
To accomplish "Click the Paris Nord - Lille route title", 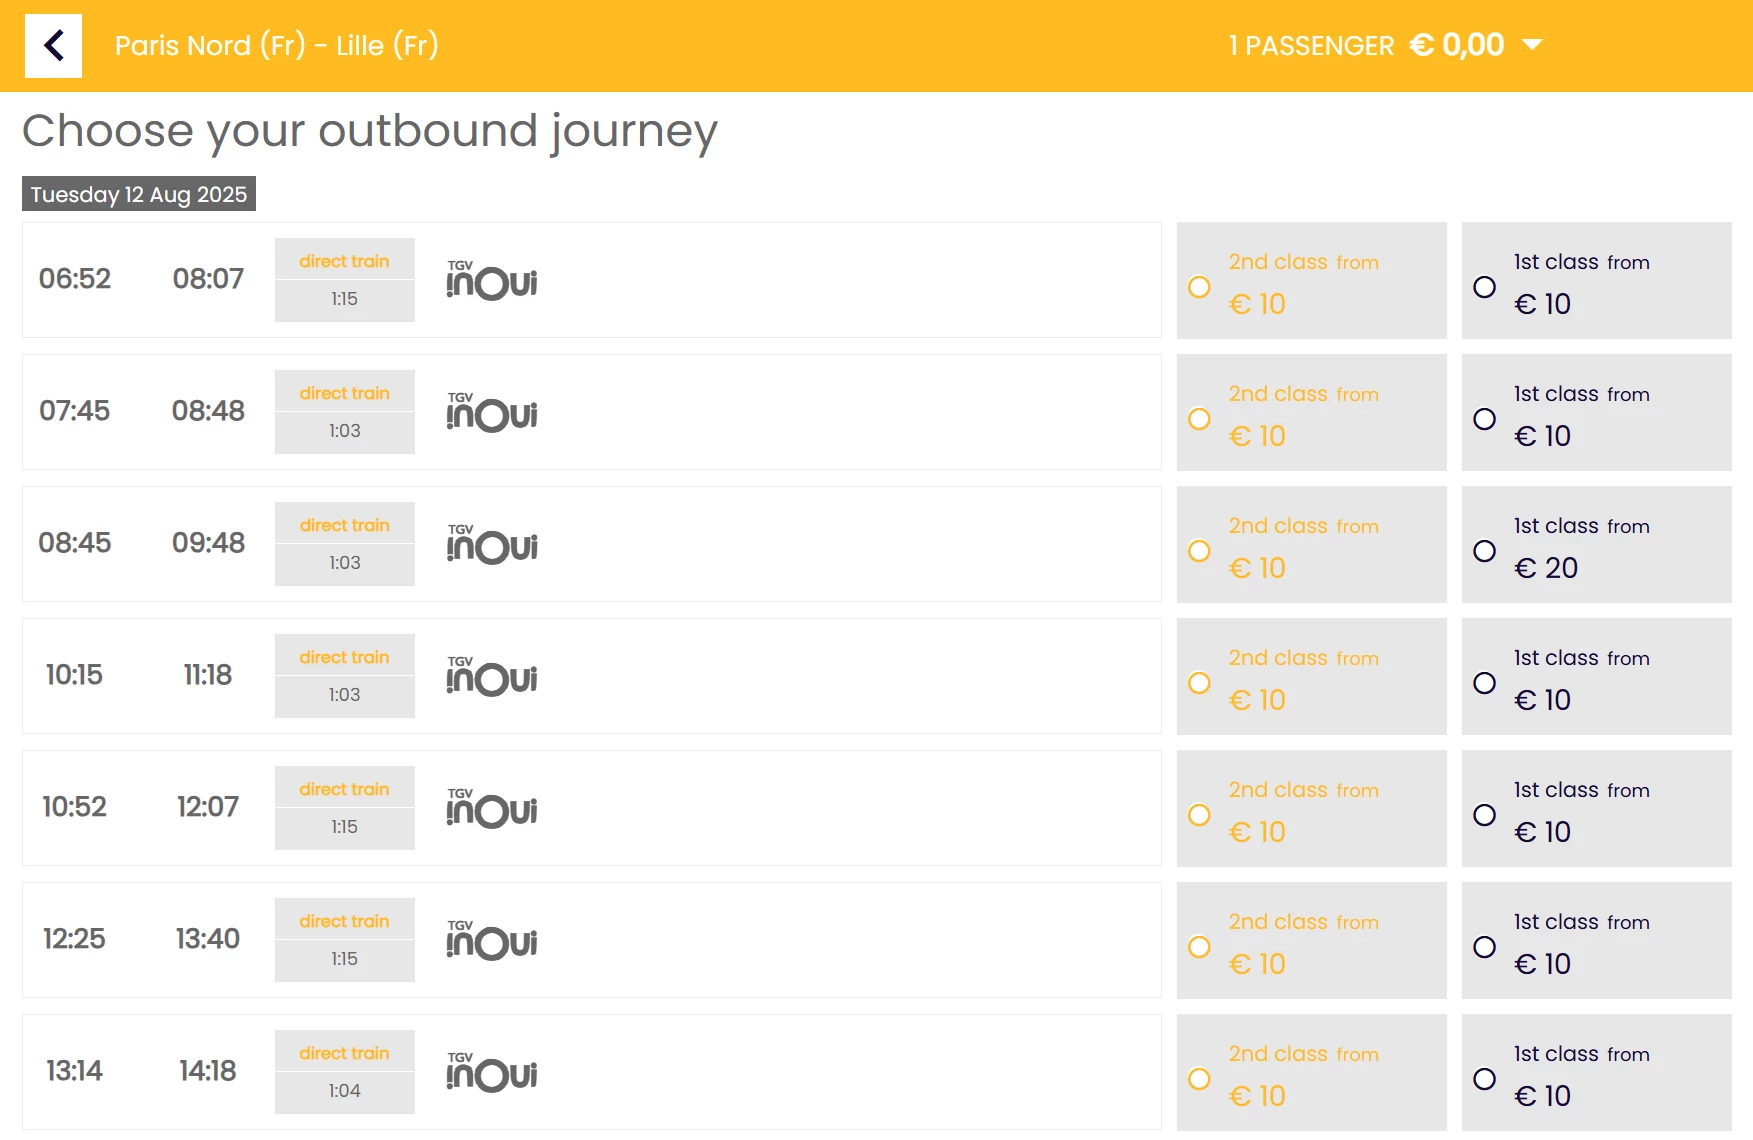I will (x=276, y=46).
